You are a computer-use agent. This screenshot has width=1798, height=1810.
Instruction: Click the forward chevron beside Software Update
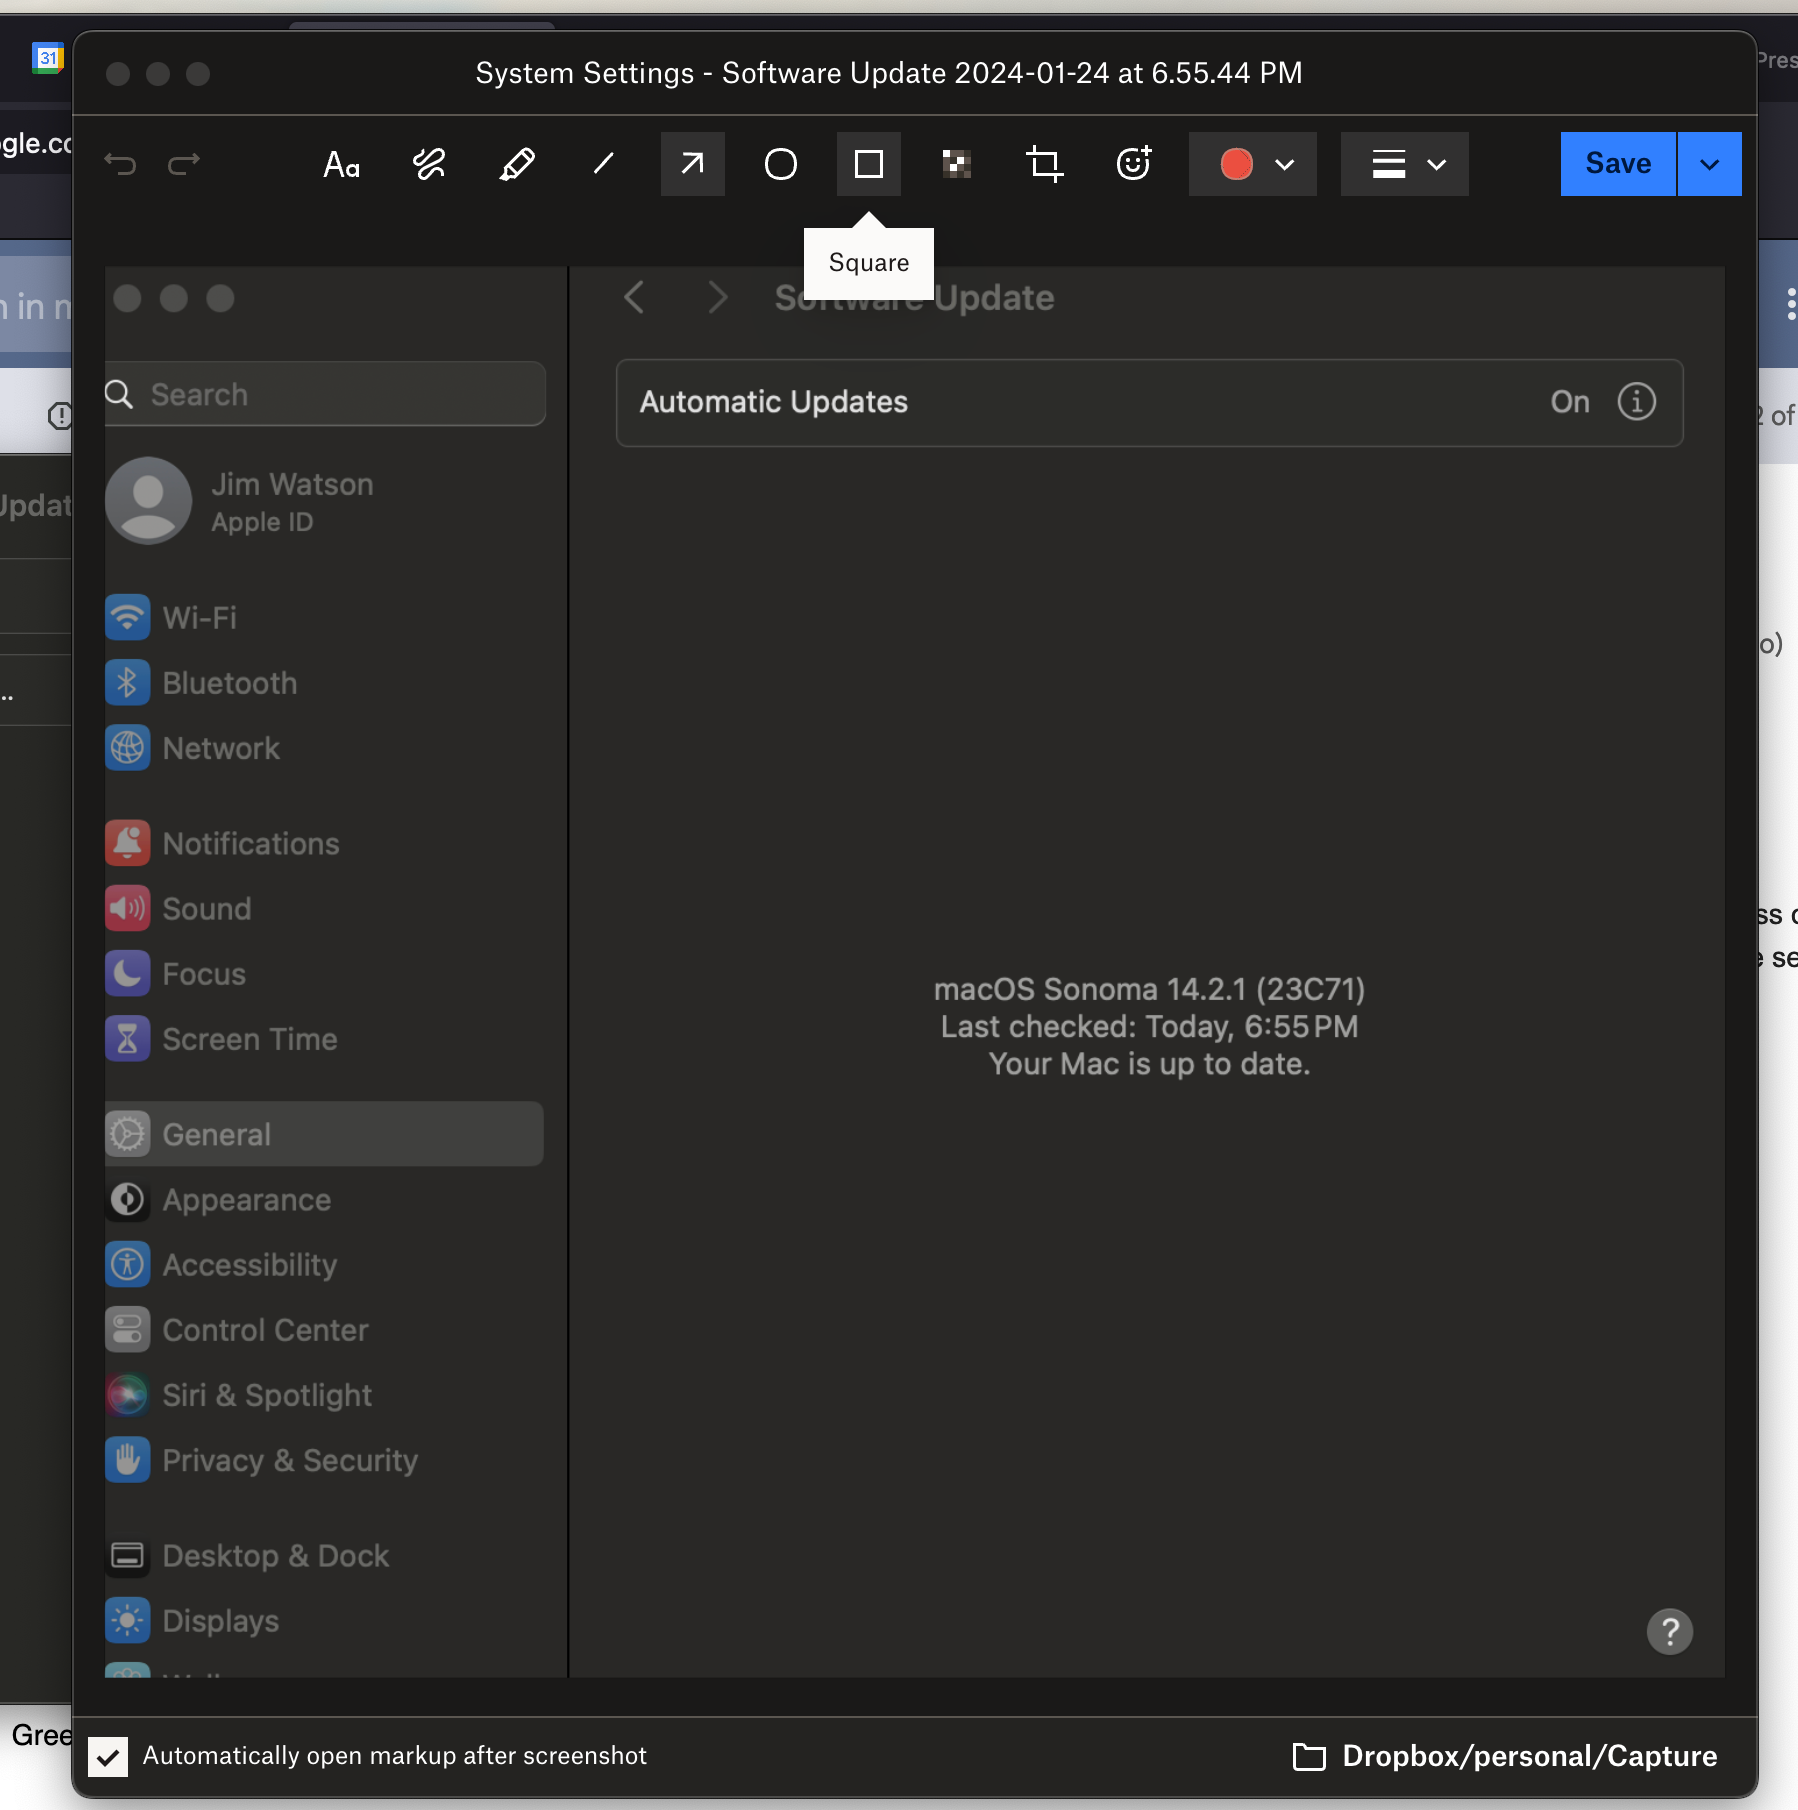click(717, 297)
